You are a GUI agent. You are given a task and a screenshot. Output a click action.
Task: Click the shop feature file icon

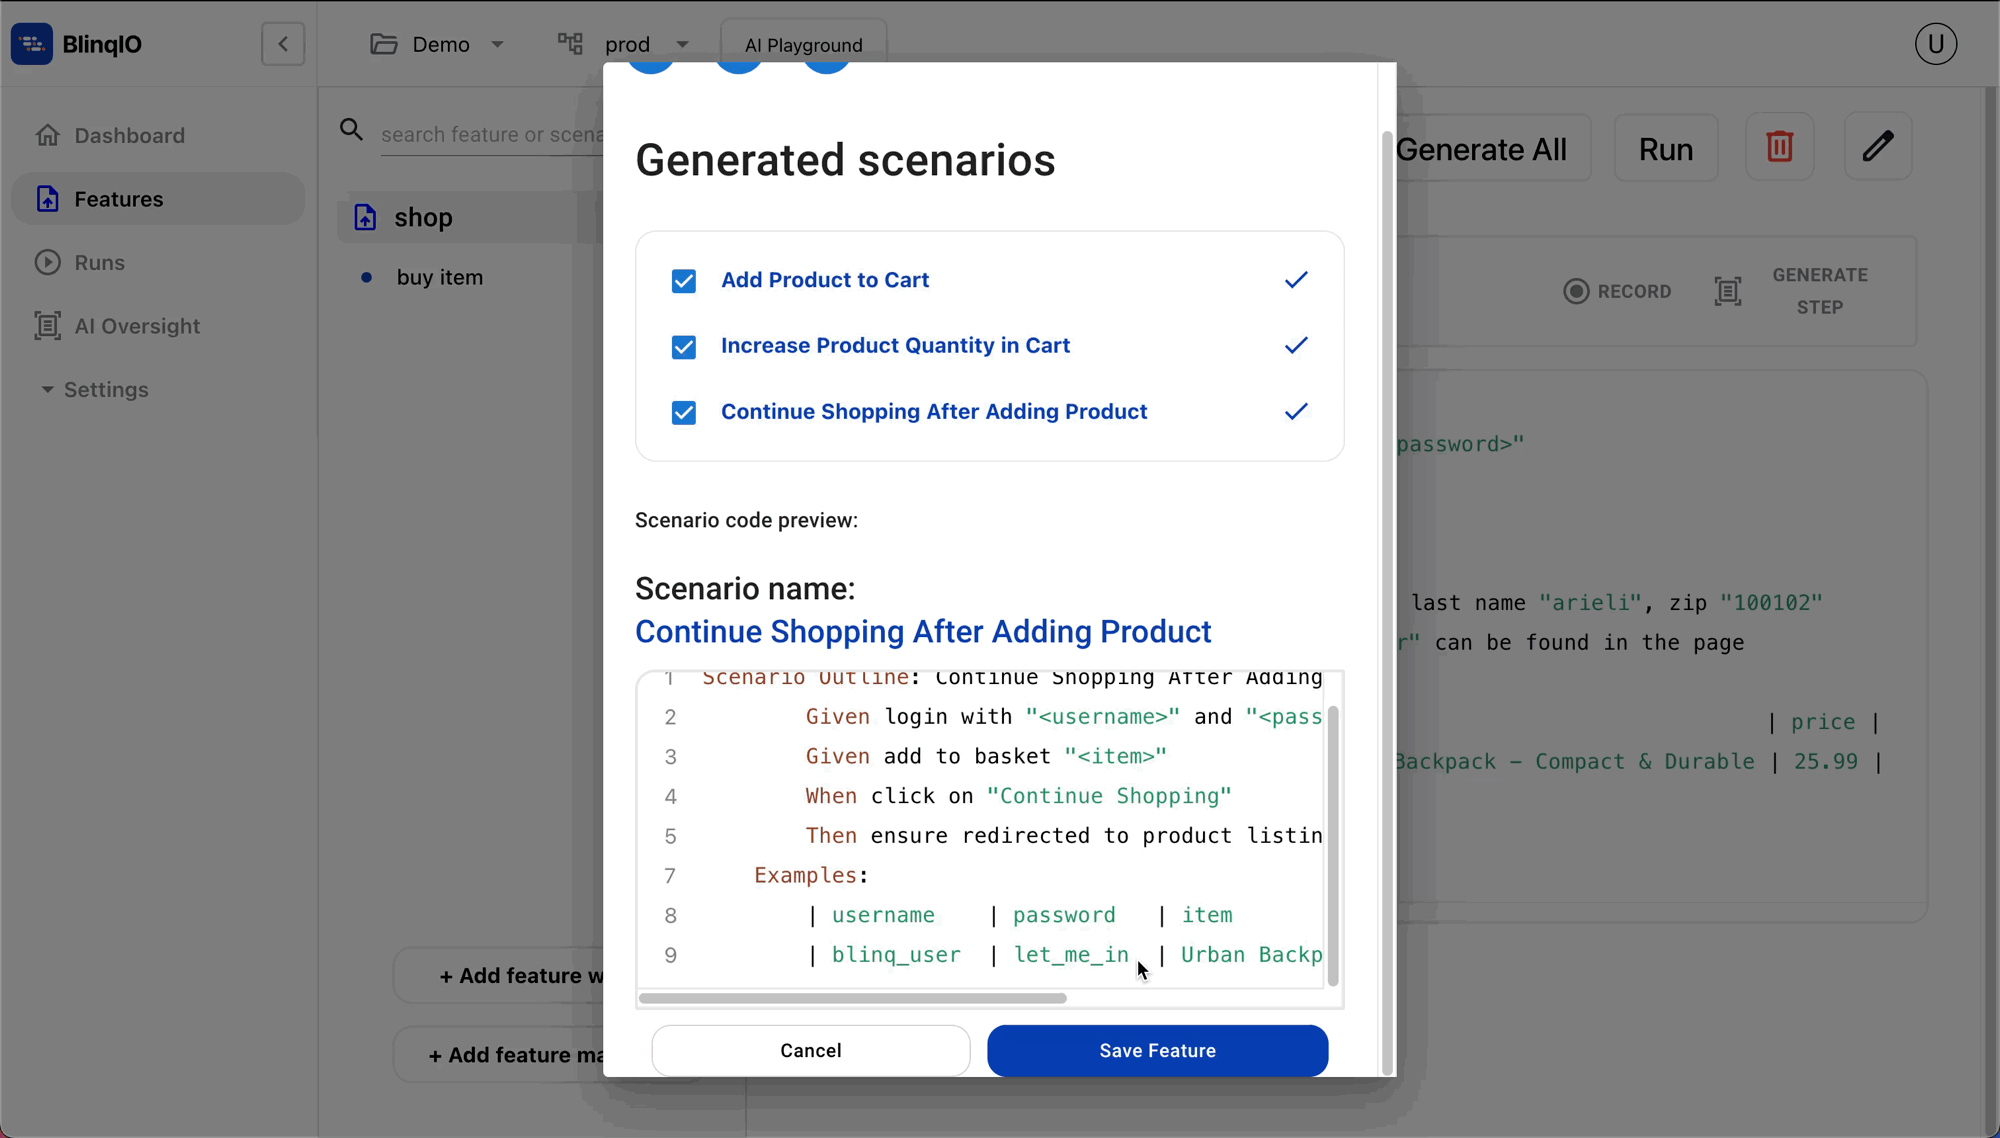[x=365, y=217]
